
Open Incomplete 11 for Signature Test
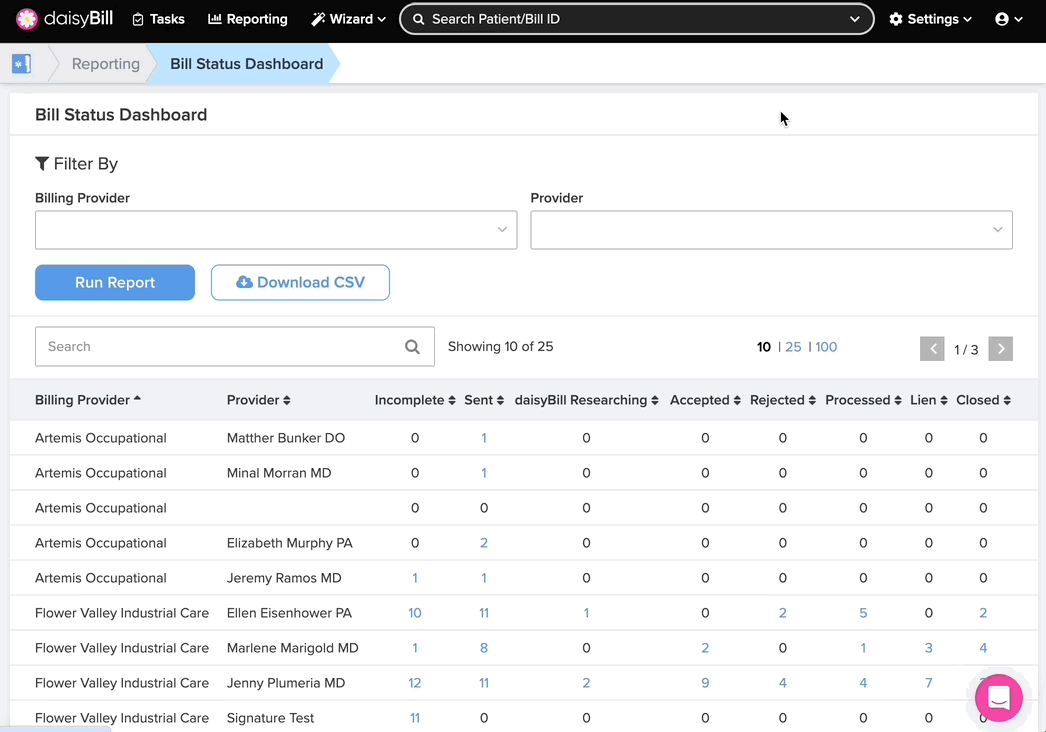tap(415, 718)
